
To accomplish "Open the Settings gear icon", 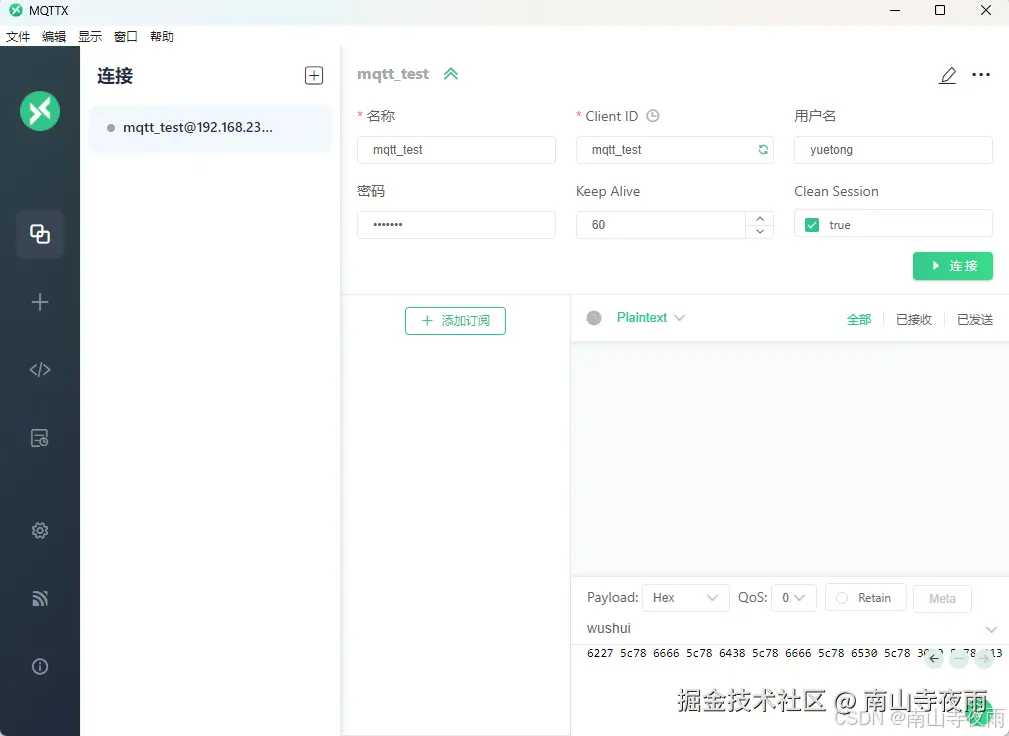I will [40, 530].
